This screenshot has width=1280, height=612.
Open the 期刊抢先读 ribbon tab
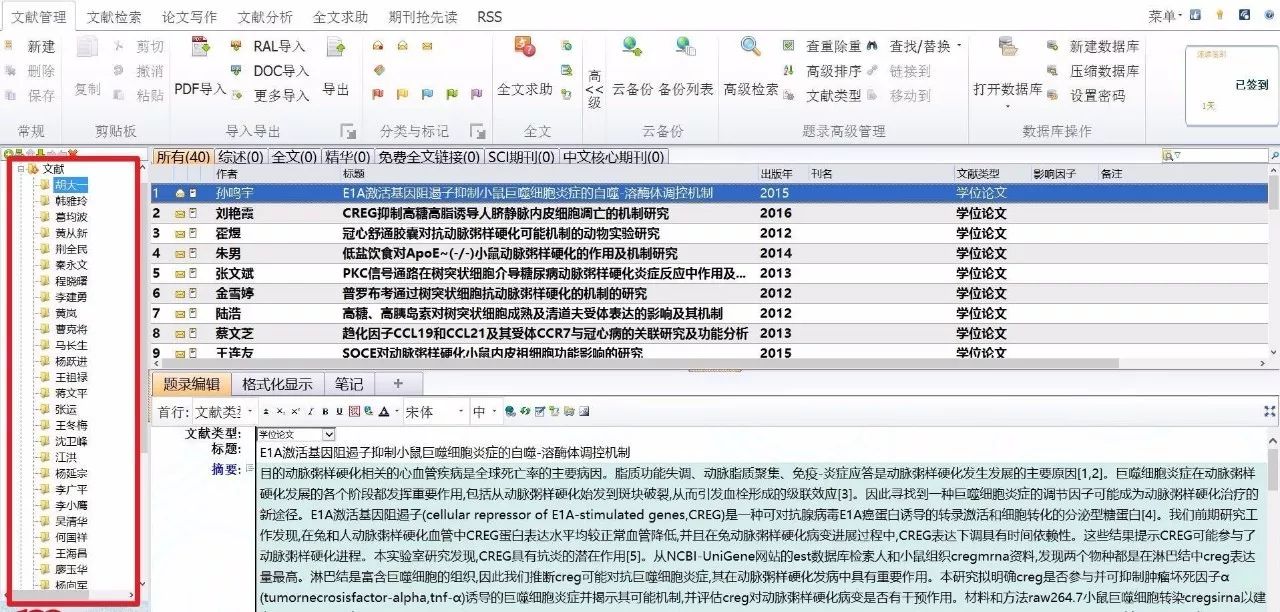423,17
